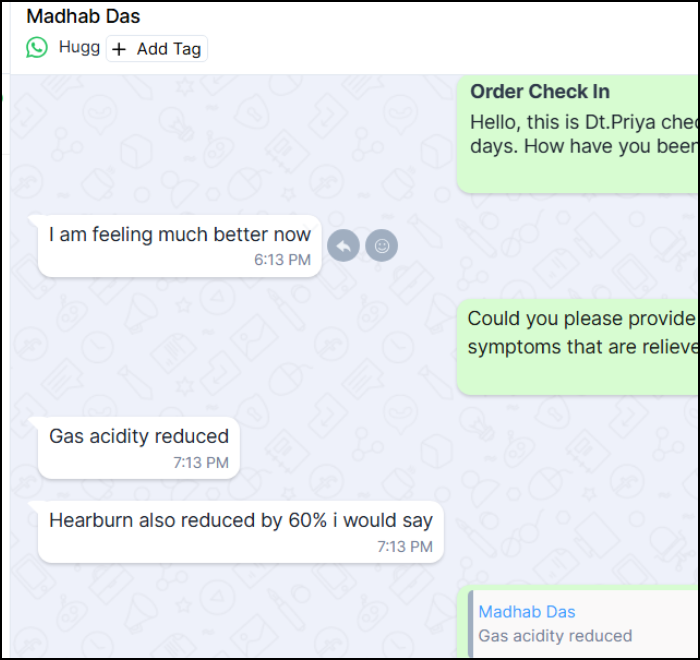Click the Madhab Das contact name header
This screenshot has width=700, height=660.
(83, 17)
